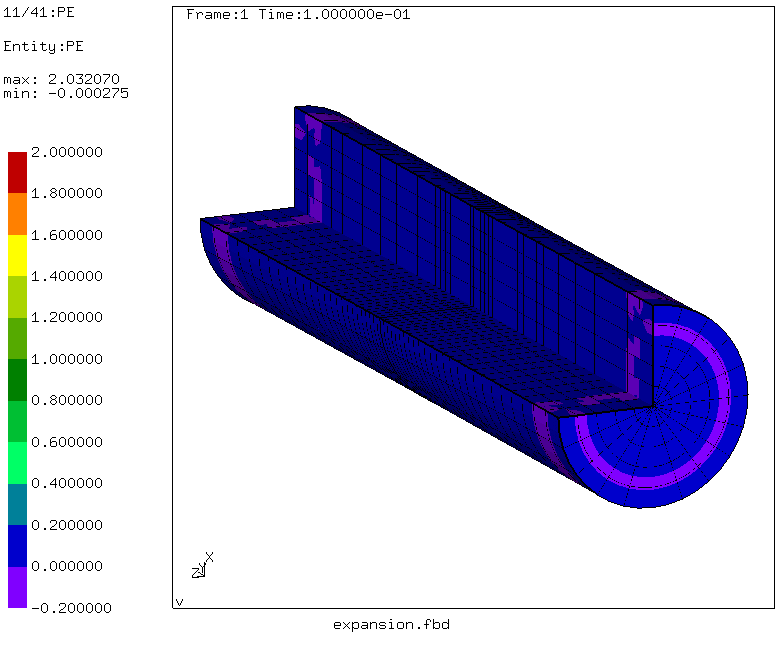Click the legend value 1.400000
The width and height of the screenshot is (784, 672).
(x=67, y=276)
